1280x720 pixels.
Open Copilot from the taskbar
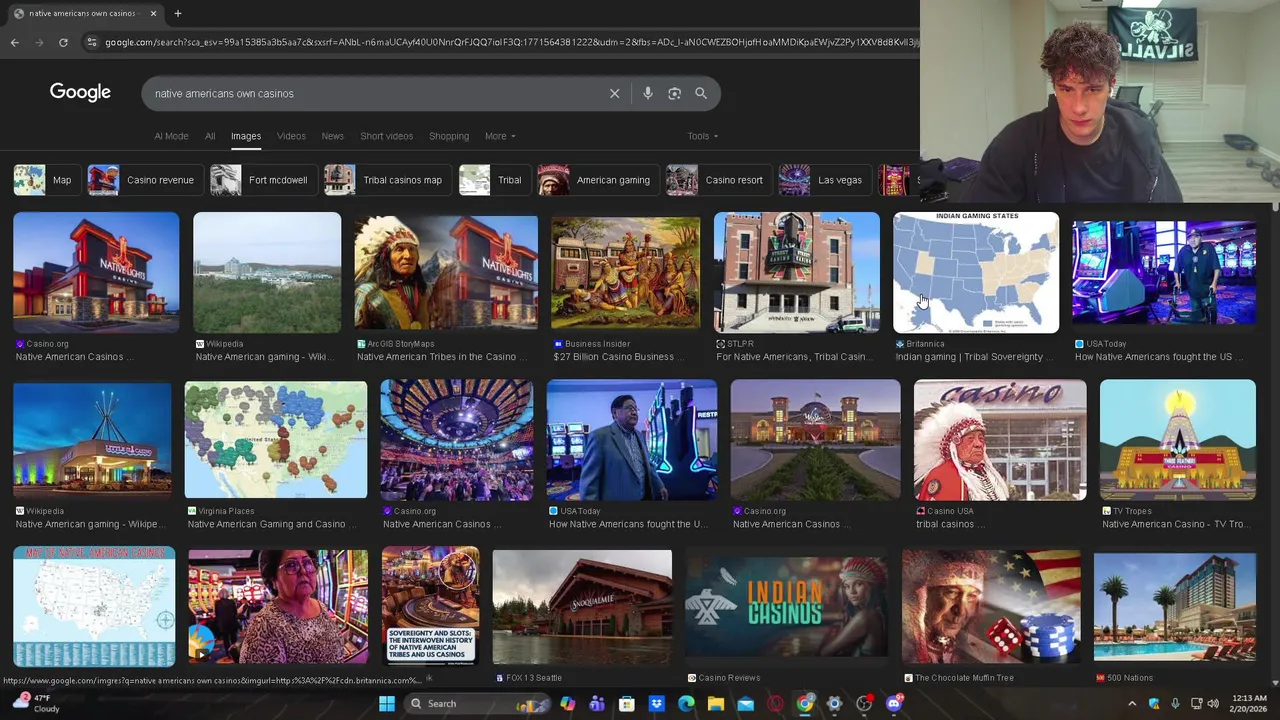click(567, 703)
